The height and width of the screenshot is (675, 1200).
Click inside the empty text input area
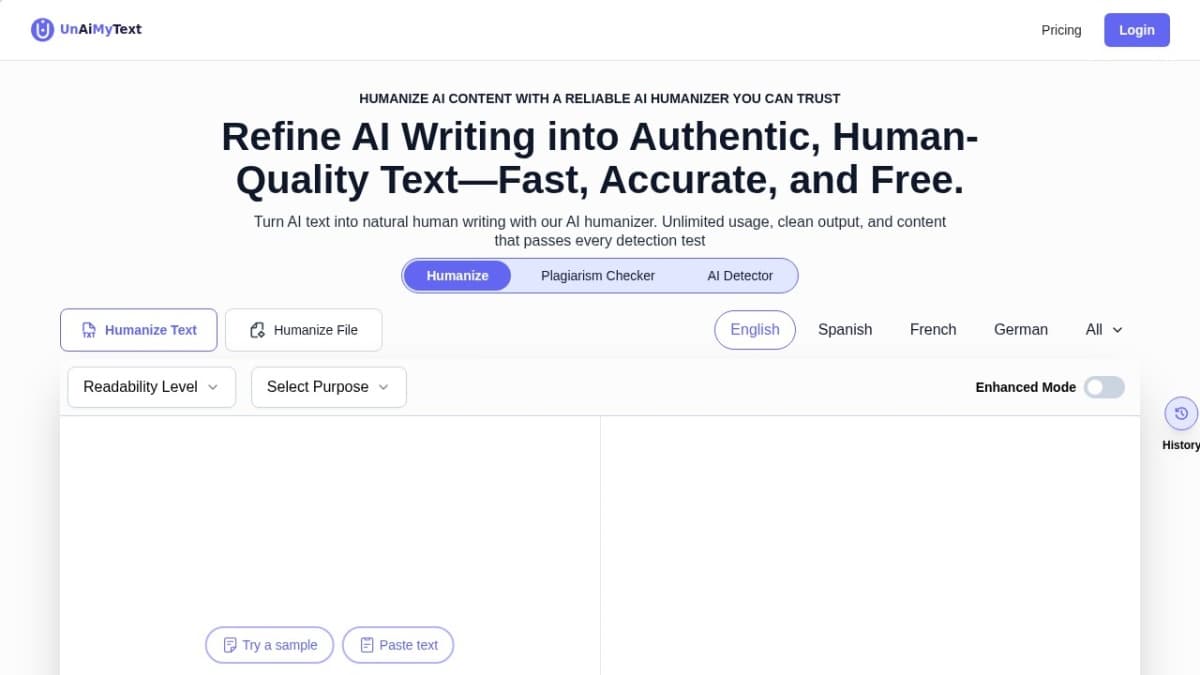[330, 520]
